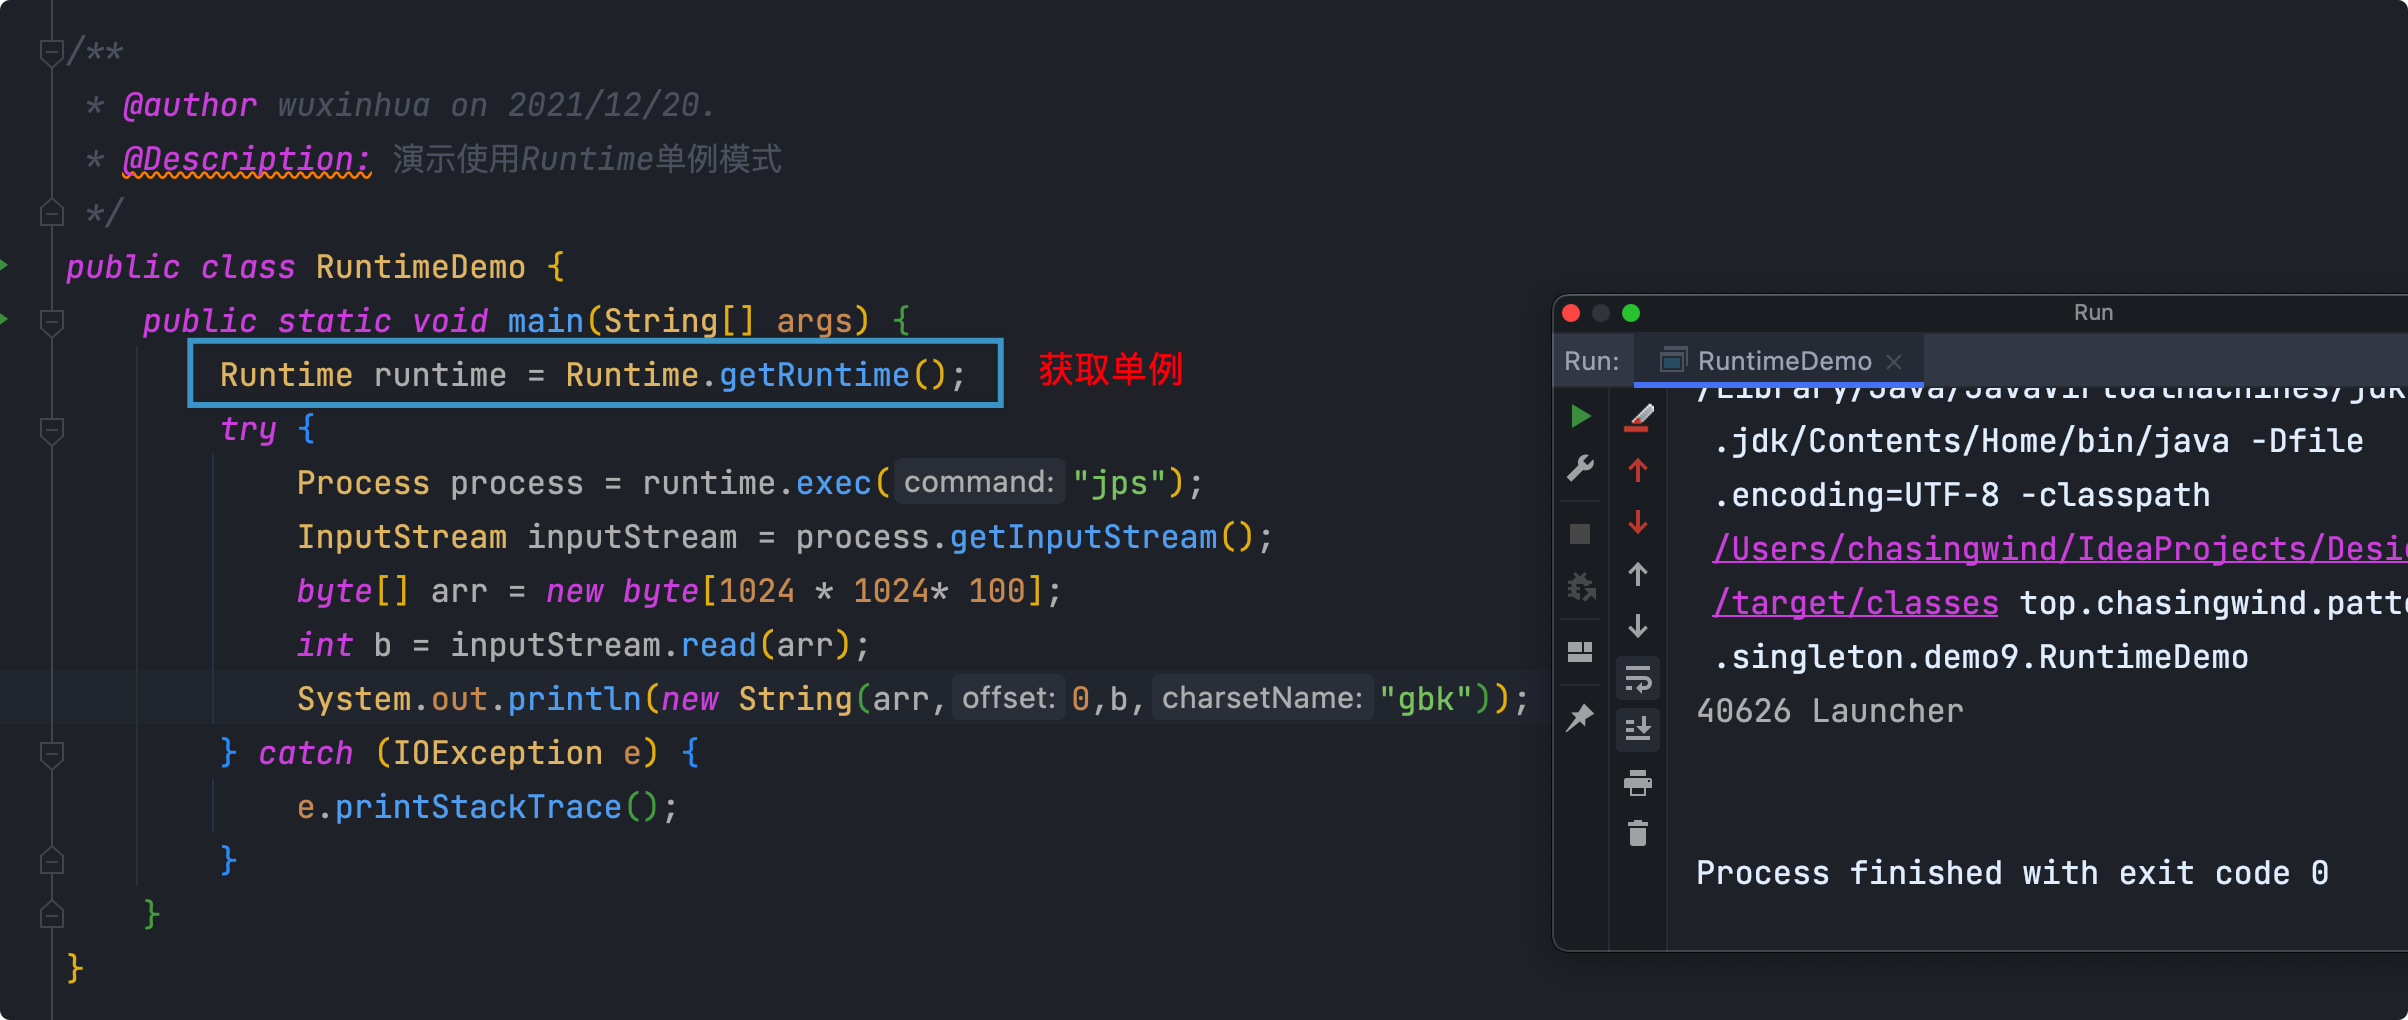Go down the stack trace with the gray down arrow
This screenshot has height=1020, width=2408.
pos(1638,626)
